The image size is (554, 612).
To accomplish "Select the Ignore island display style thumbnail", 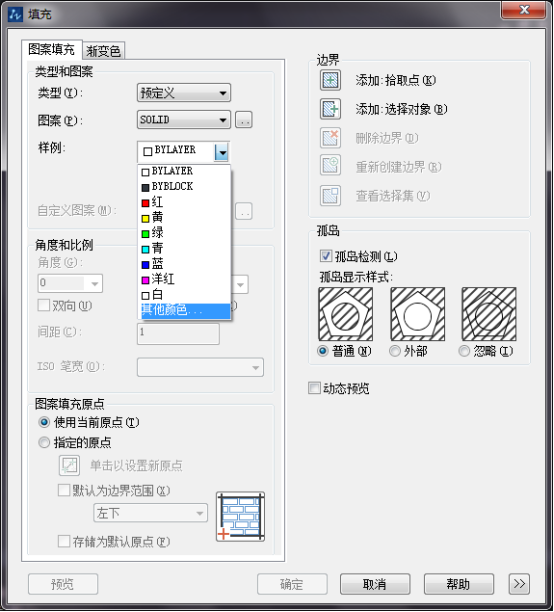I will [x=489, y=314].
